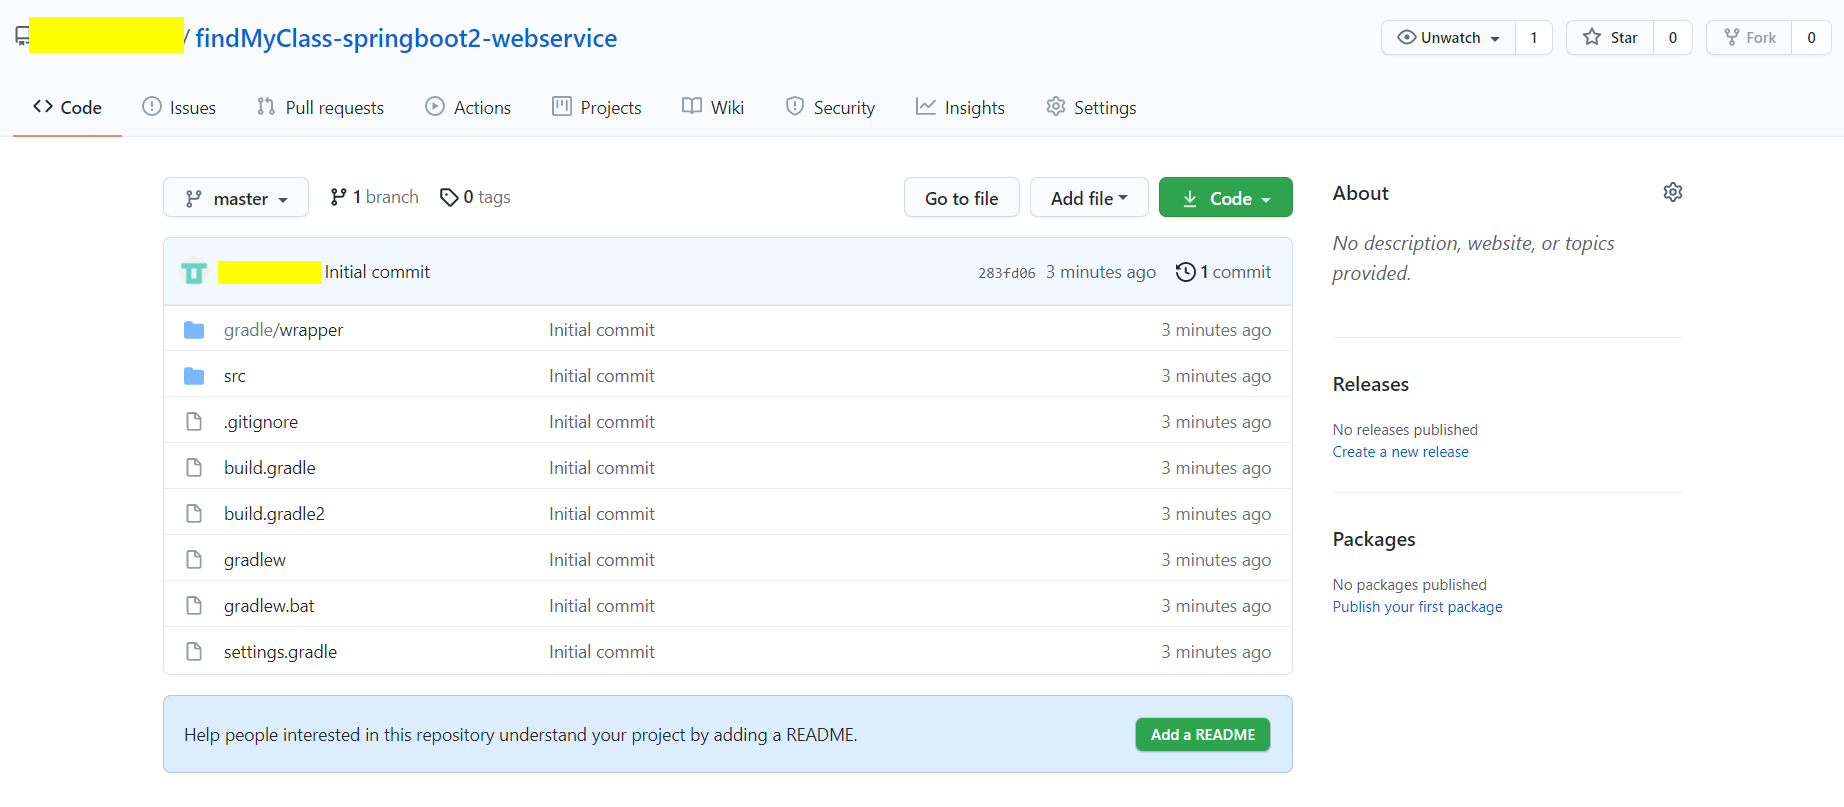
Task: Open the green Code download dropdown
Action: (1226, 198)
